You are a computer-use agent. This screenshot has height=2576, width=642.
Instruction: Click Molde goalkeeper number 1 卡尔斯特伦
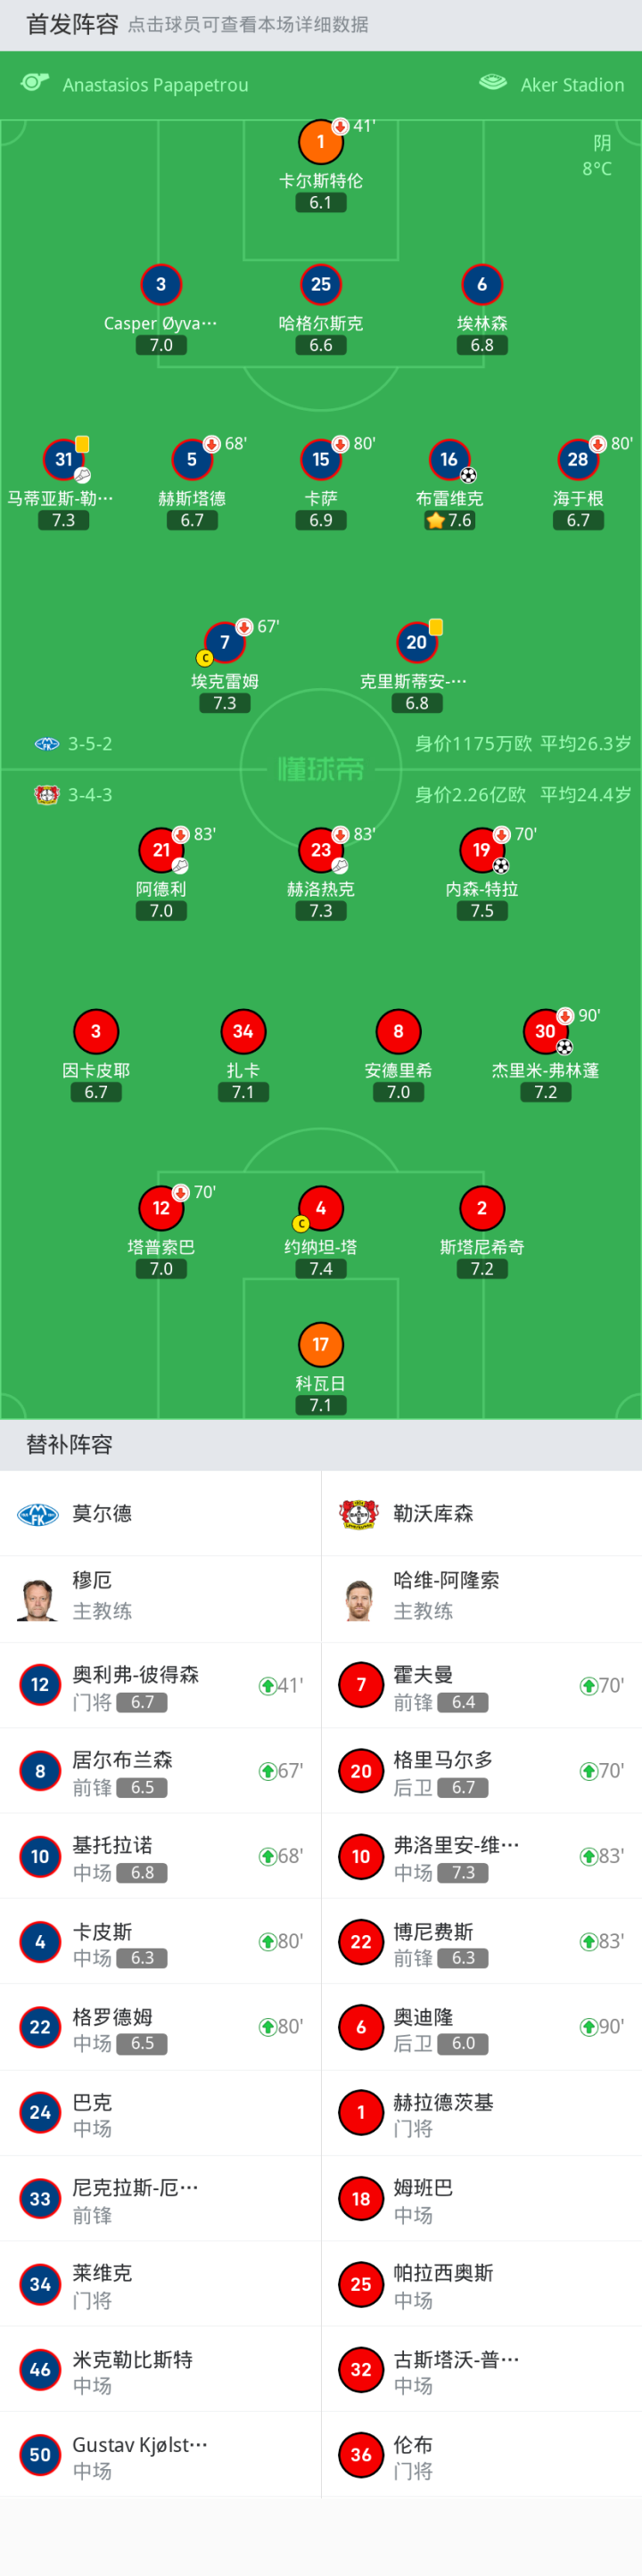[x=320, y=142]
